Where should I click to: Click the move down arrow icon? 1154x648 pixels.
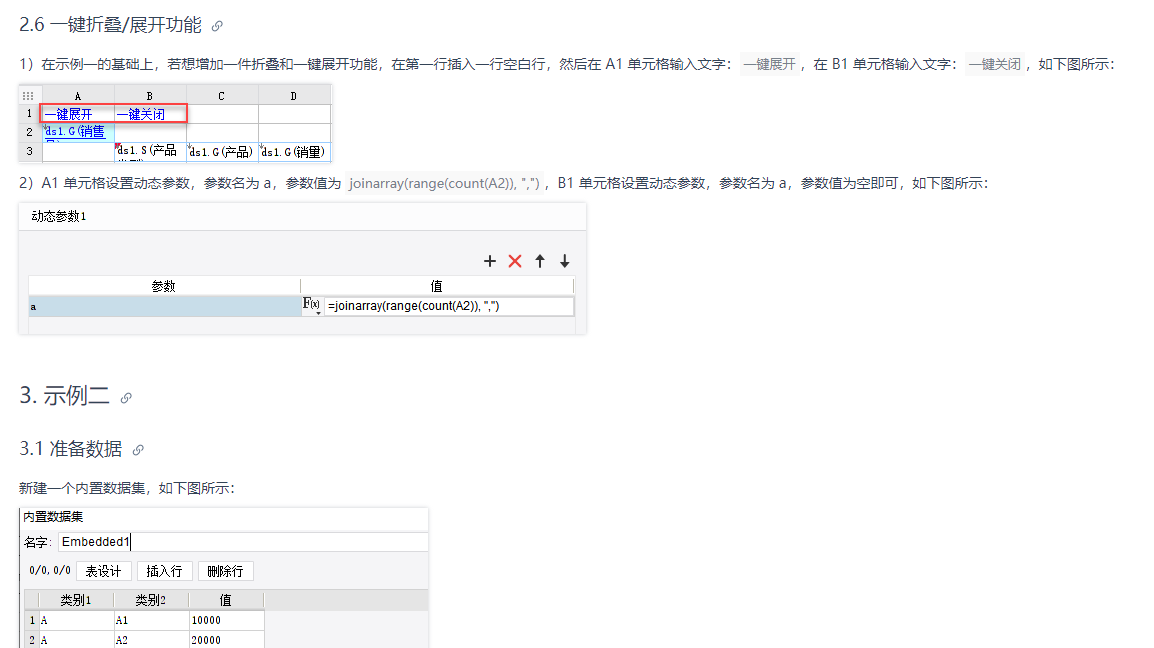564,261
